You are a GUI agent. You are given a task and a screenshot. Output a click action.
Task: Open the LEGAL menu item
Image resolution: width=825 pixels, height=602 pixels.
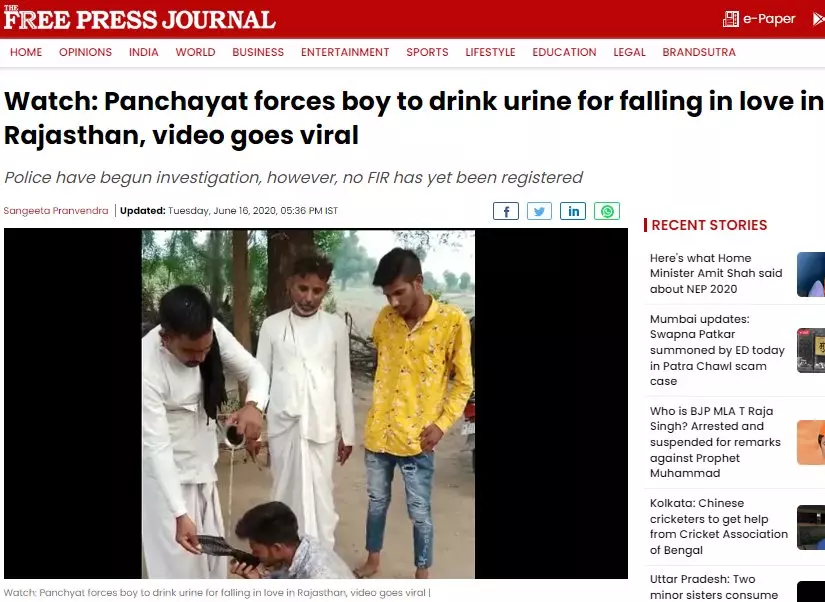(x=629, y=52)
